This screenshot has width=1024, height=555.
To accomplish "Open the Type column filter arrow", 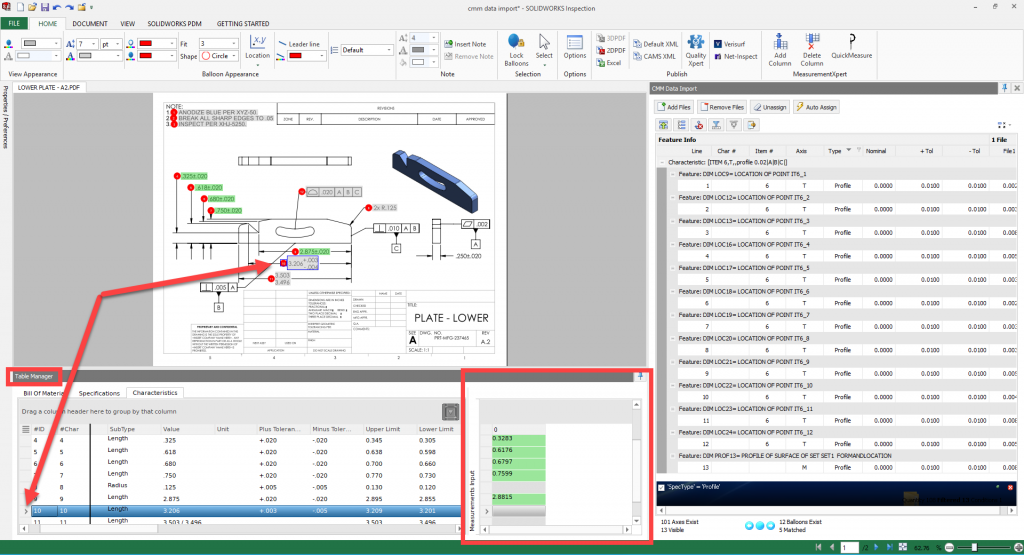I will pyautogui.click(x=849, y=150).
